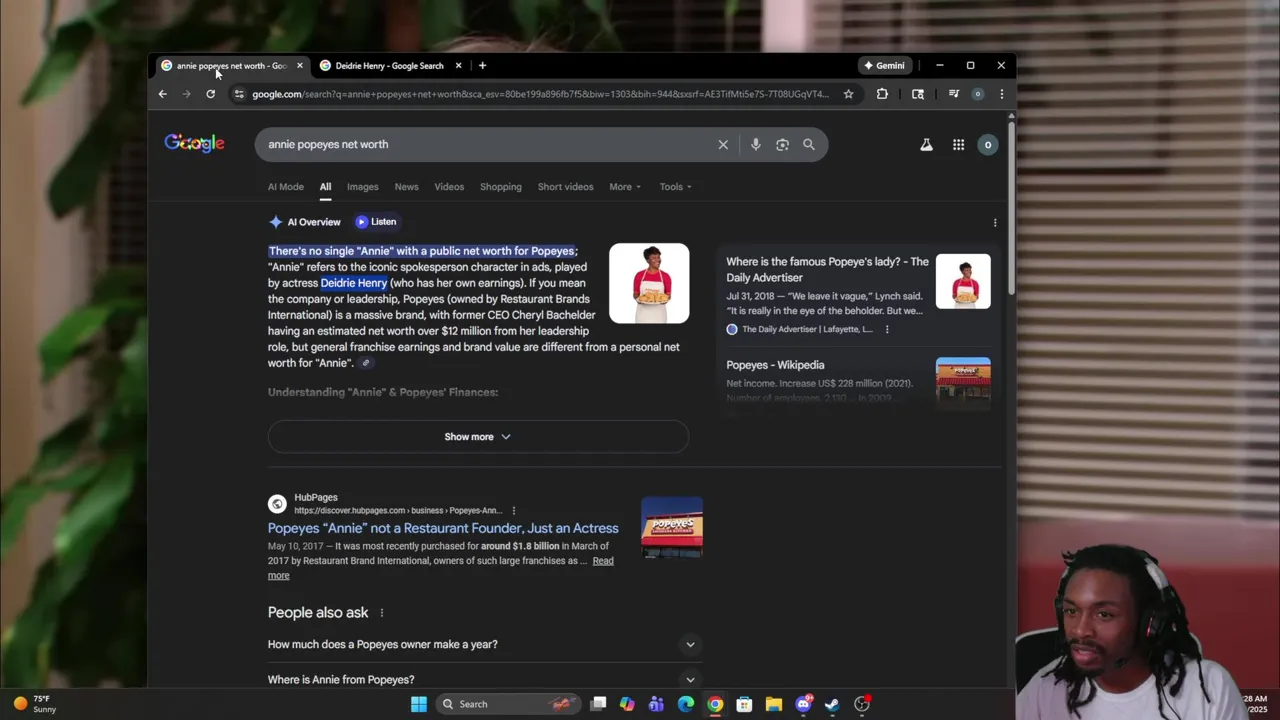
Task: Select the All results tab
Action: 325,187
